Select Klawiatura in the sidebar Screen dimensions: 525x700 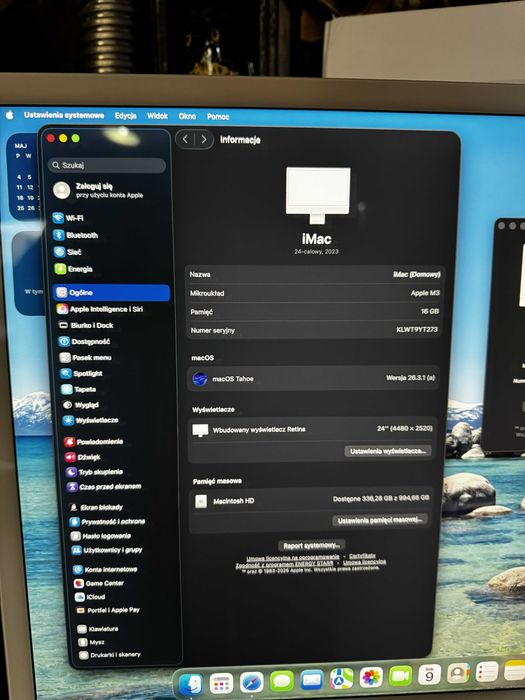tap(98, 629)
